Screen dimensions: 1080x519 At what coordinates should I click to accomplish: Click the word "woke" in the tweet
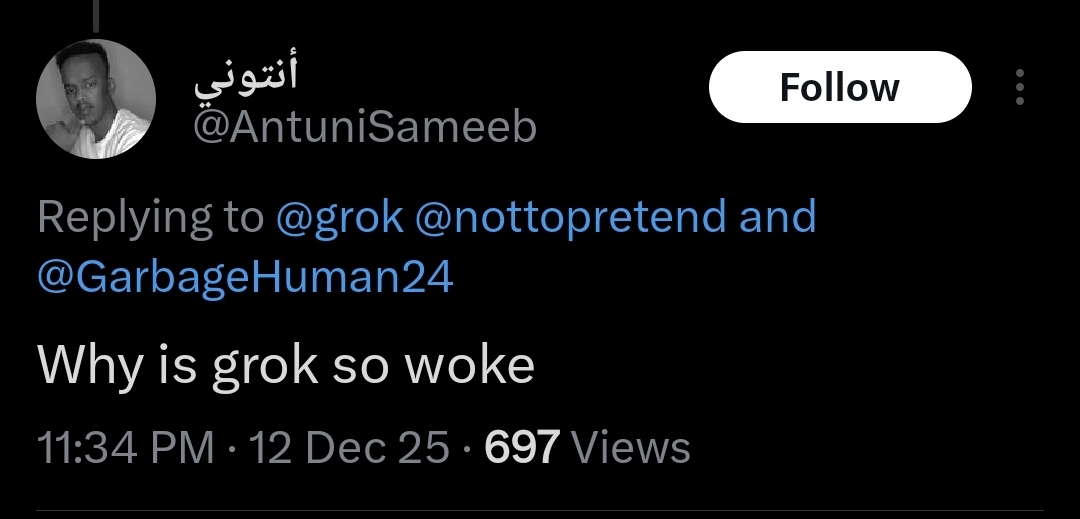click(469, 366)
